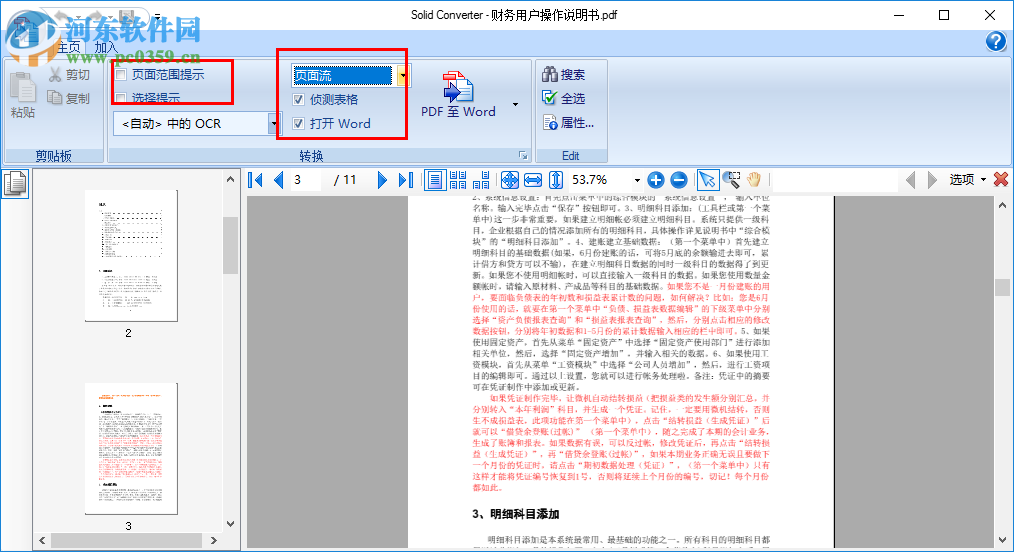Find previous result with left arrow
This screenshot has width=1014, height=552.
(911, 180)
